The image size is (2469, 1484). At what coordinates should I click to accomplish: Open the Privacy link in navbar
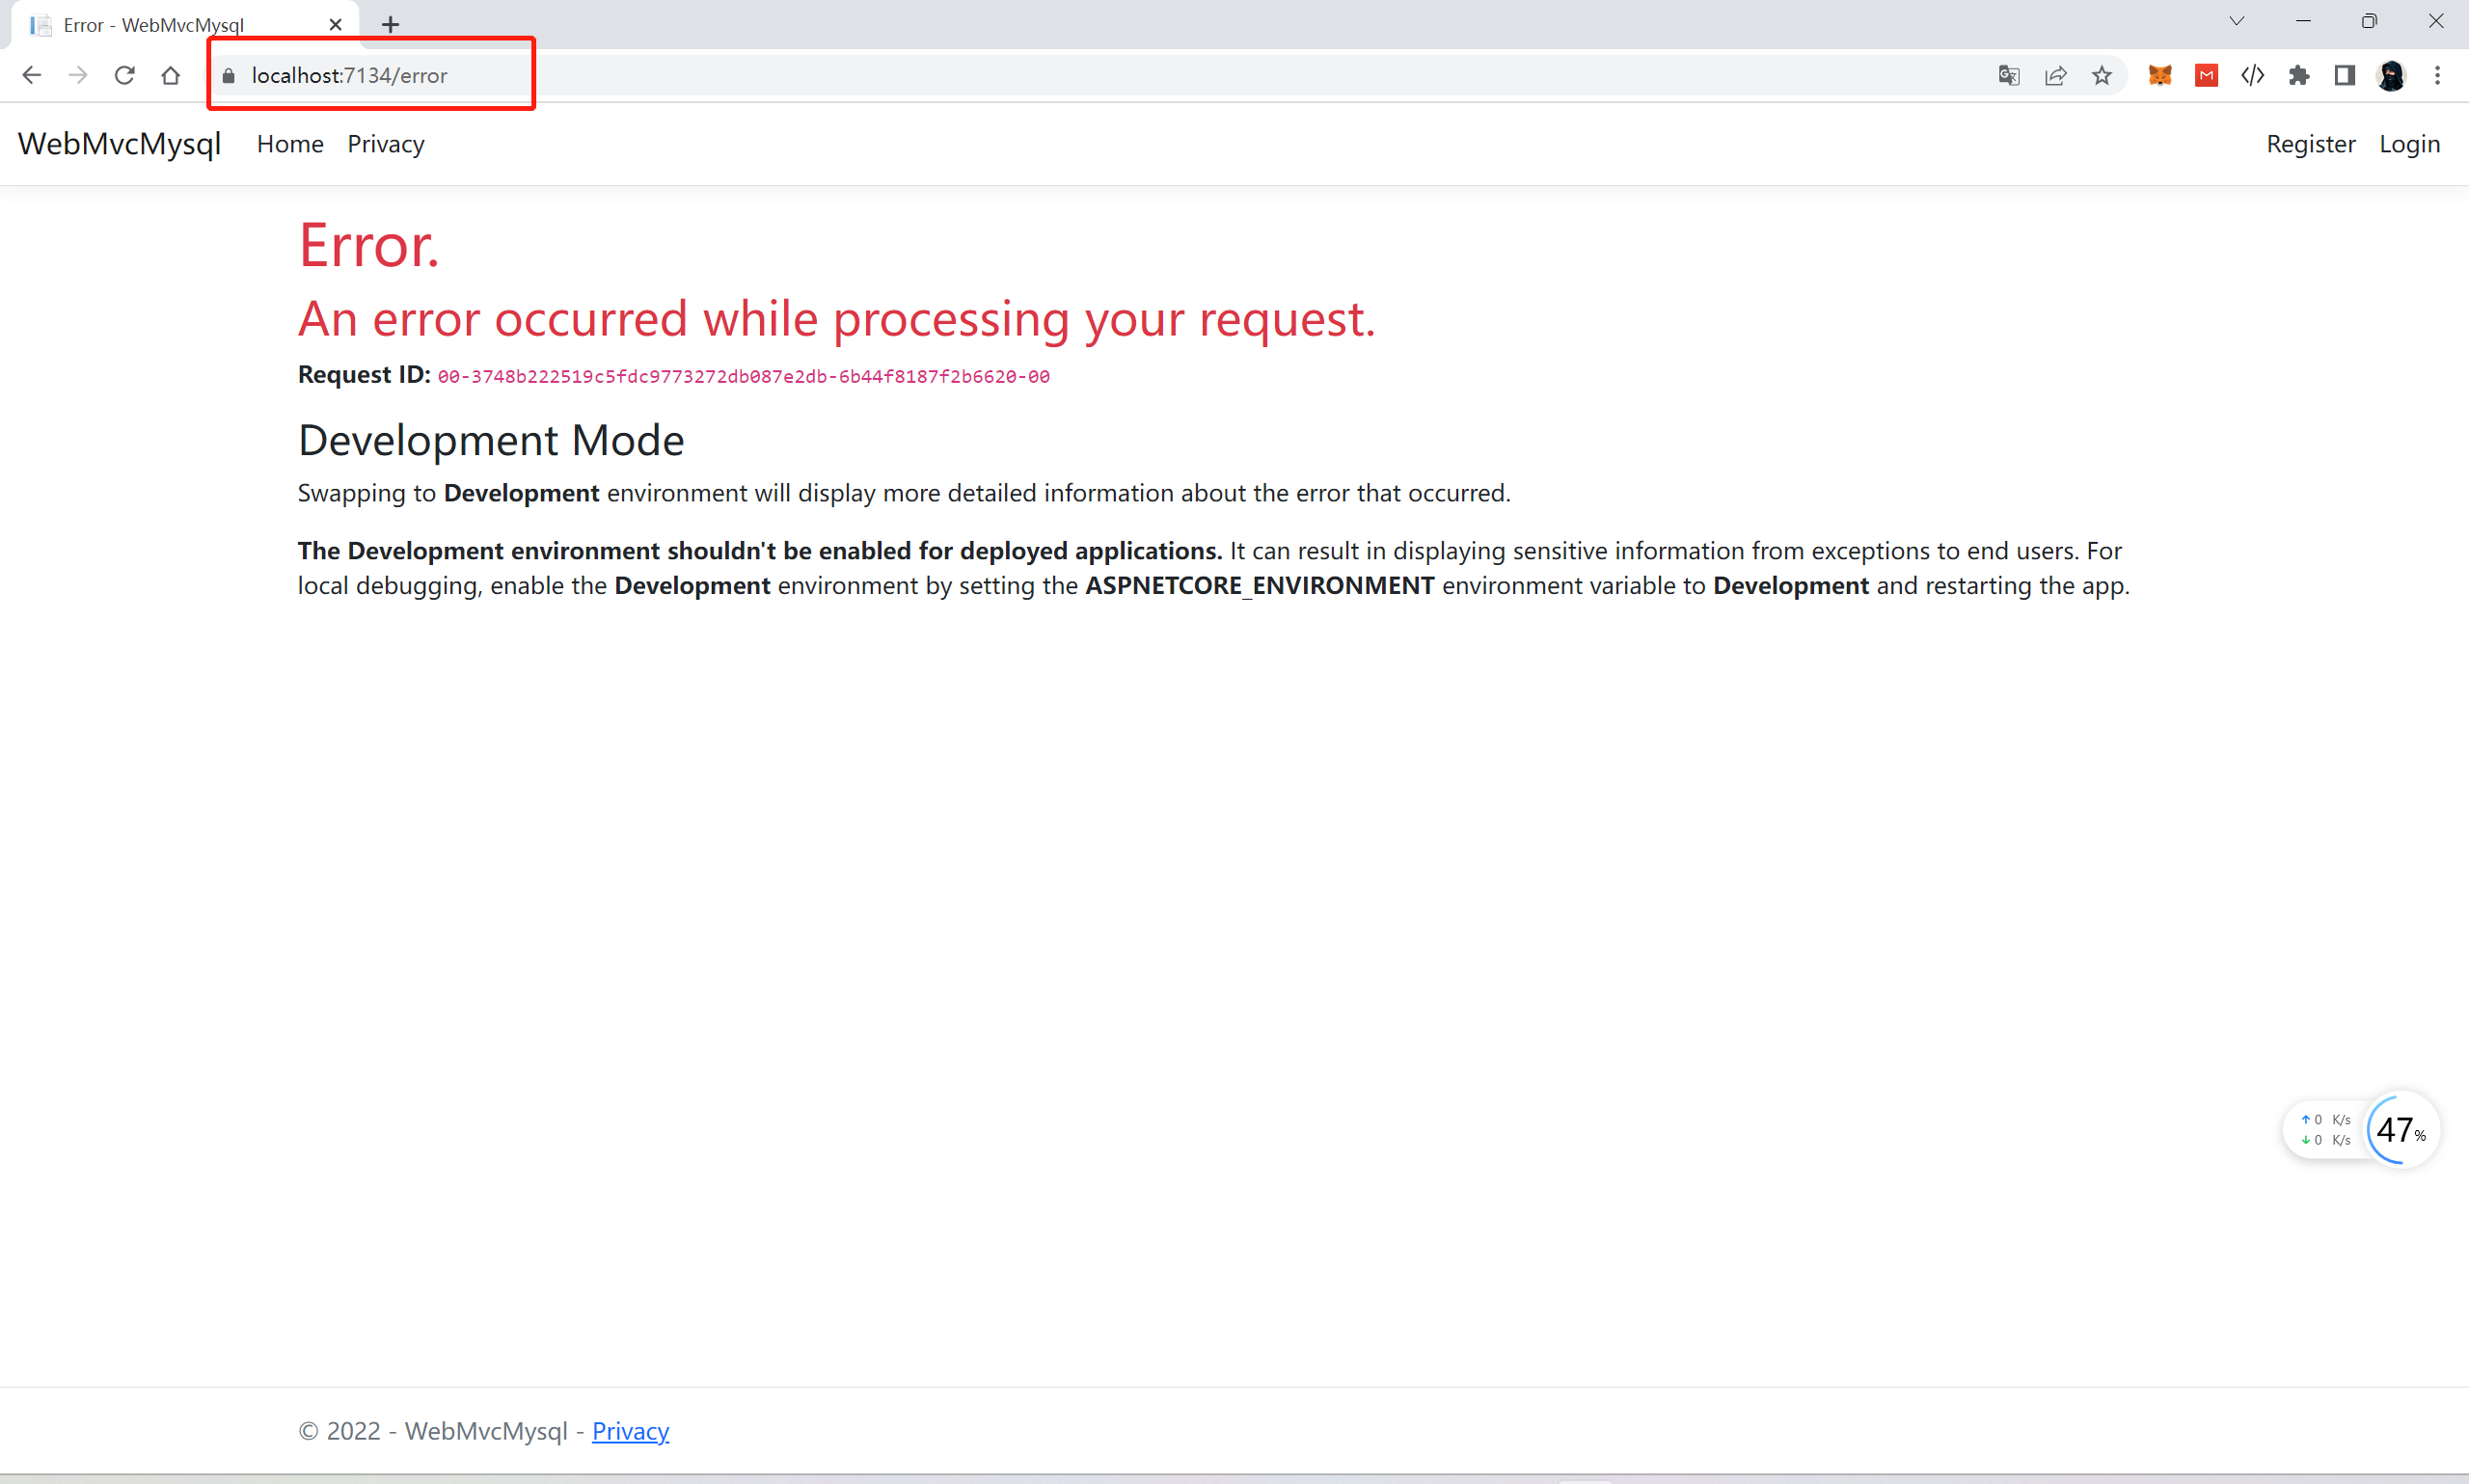click(x=386, y=144)
